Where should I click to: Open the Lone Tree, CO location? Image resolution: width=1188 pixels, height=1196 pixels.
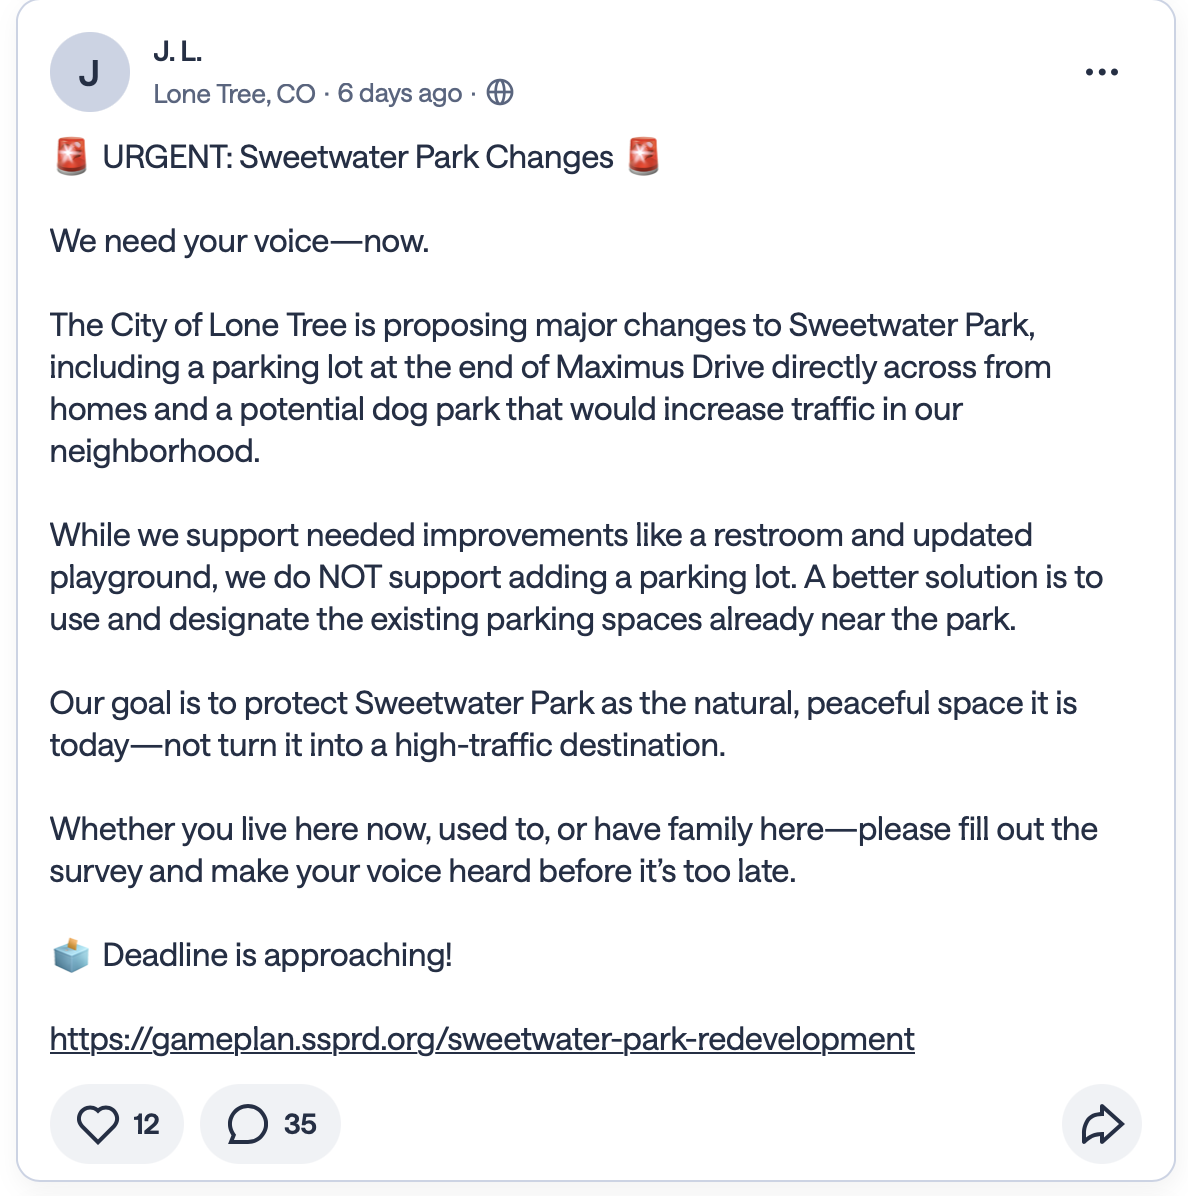[x=234, y=93]
